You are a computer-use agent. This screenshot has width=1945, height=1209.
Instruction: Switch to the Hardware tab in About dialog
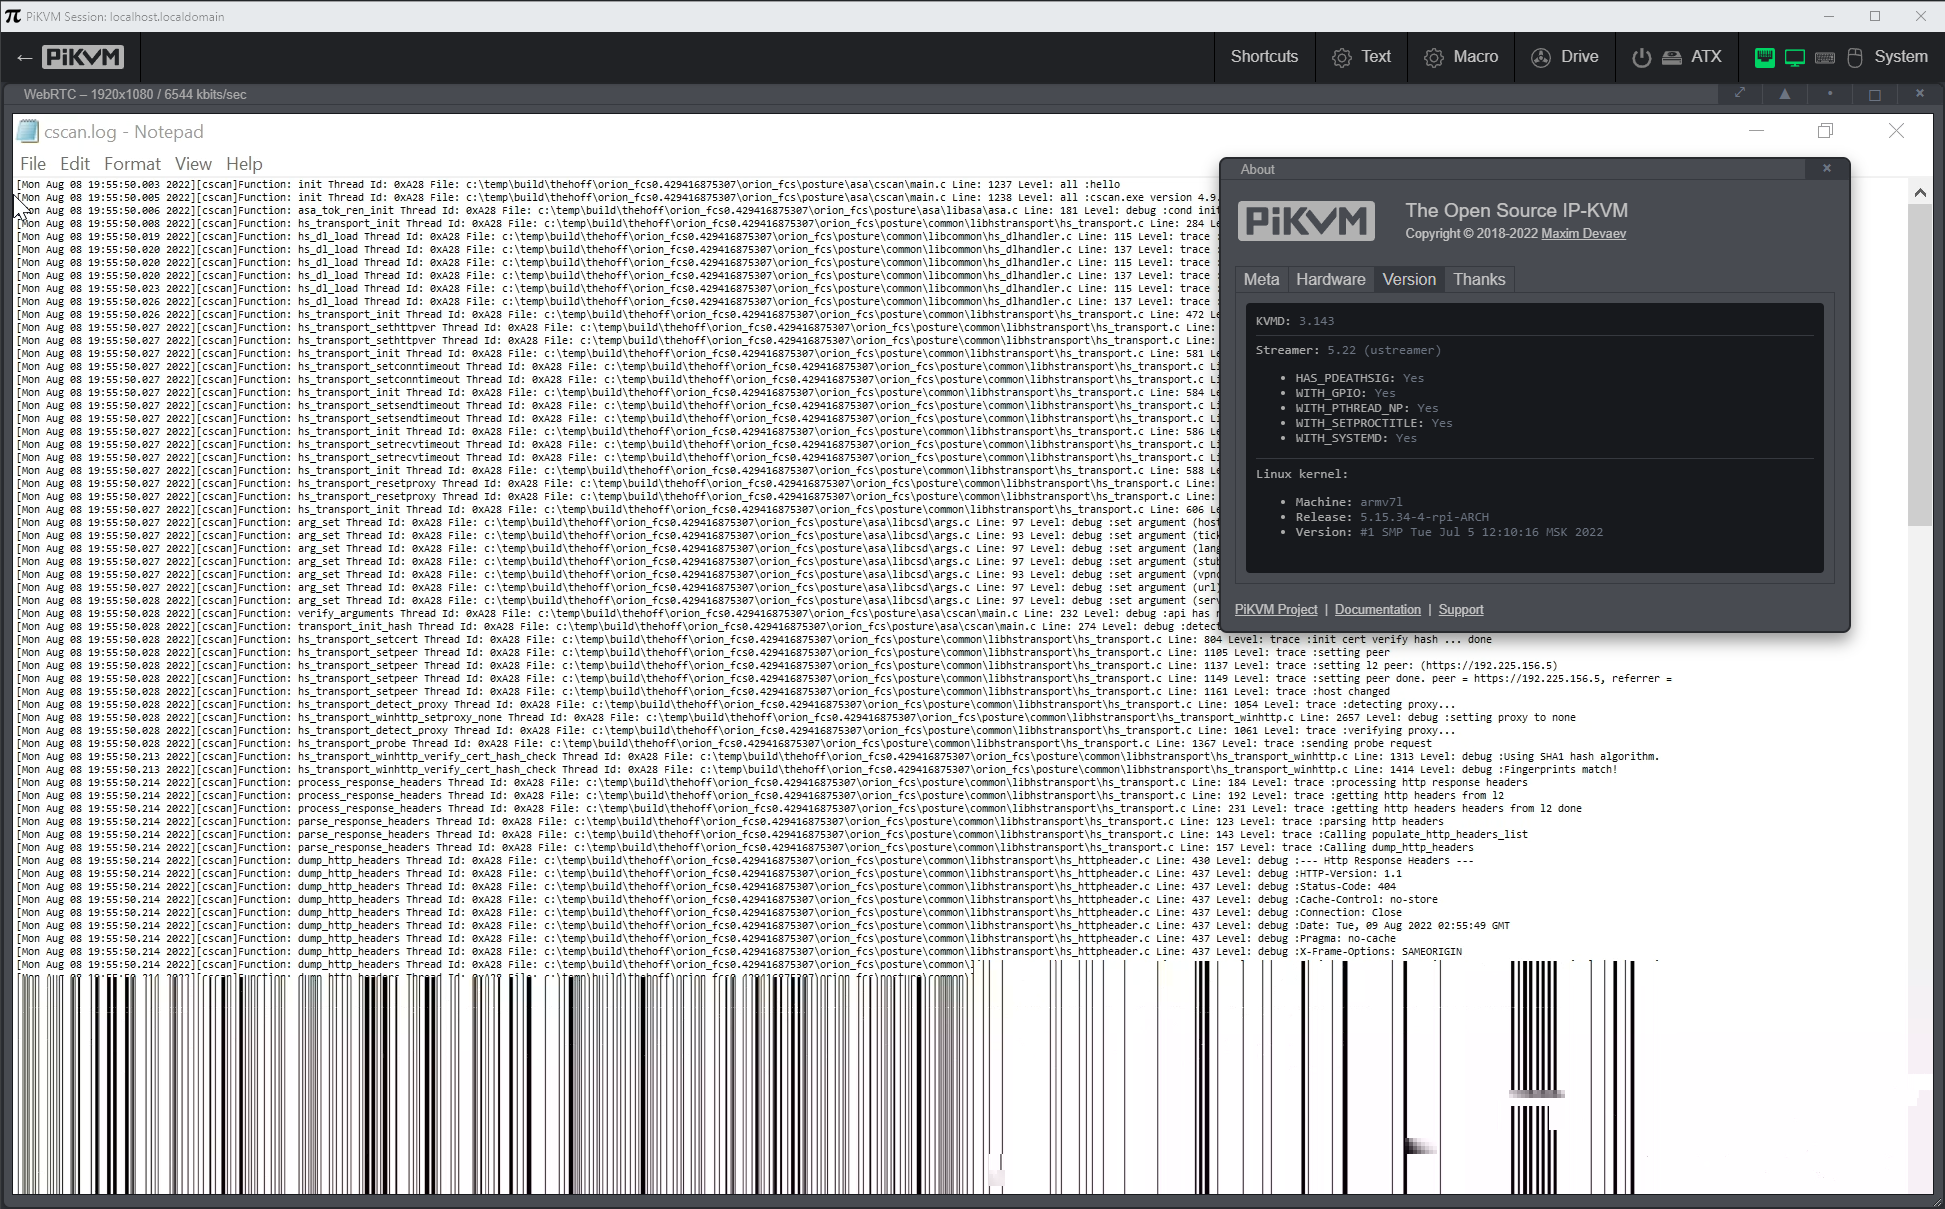[1331, 280]
